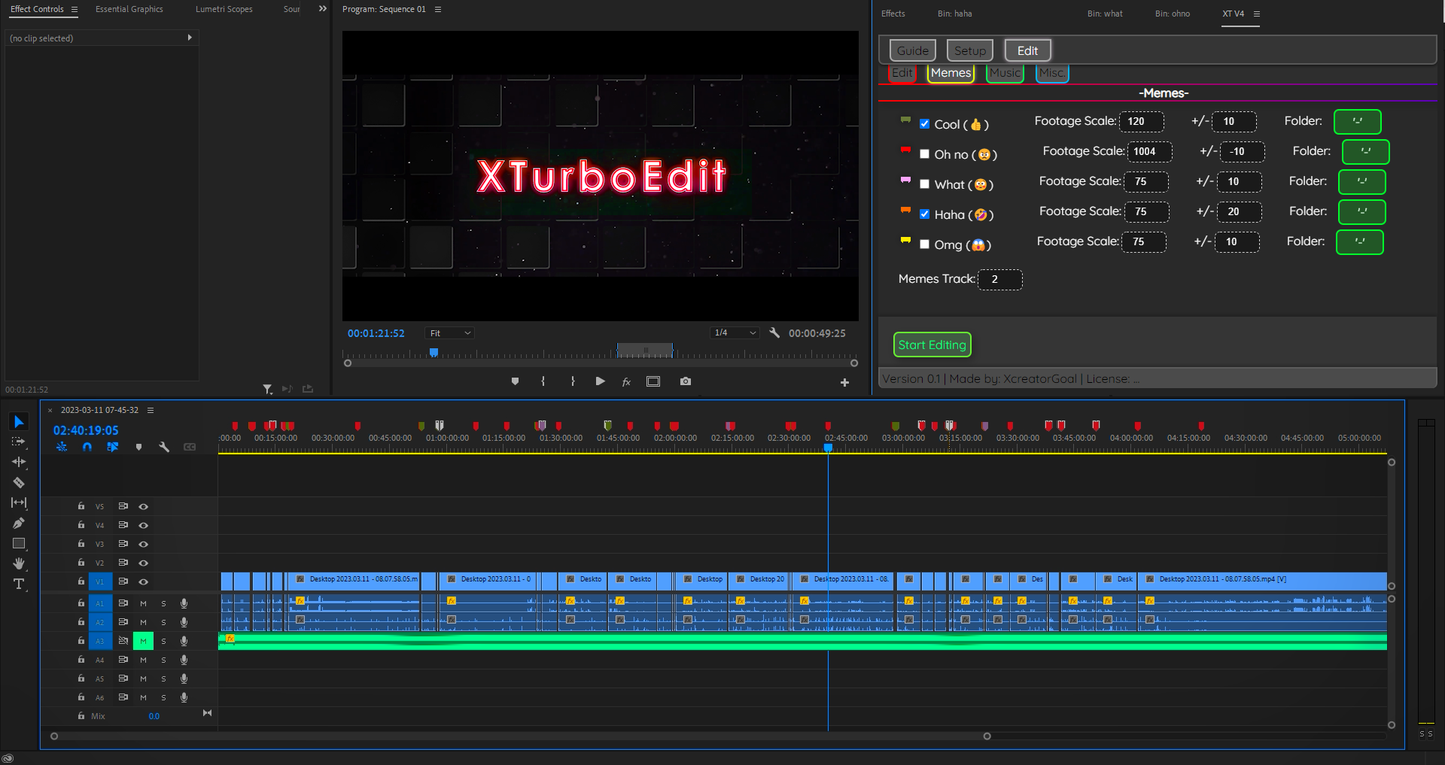The height and width of the screenshot is (765, 1445).
Task: Open Timeline Display Settings wrench icon
Action: (164, 448)
